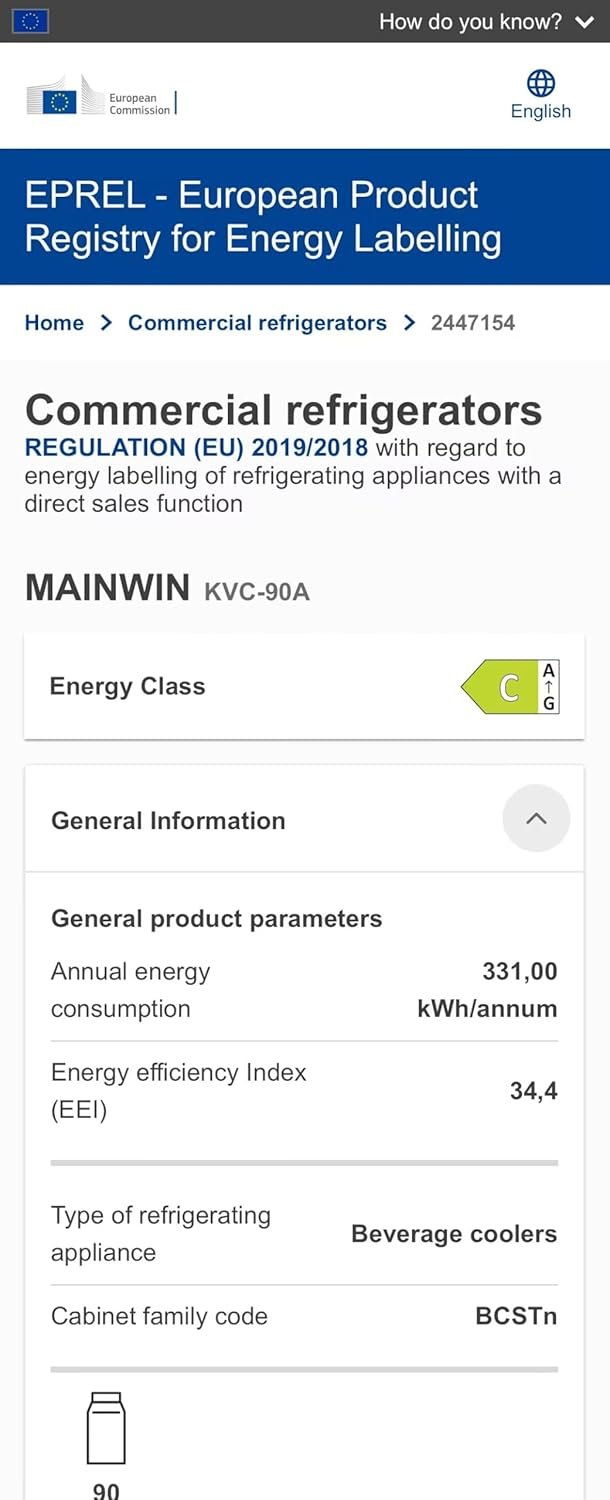Image resolution: width=610 pixels, height=1500 pixels.
Task: Click the EPREL registry title banner
Action: coord(263,217)
